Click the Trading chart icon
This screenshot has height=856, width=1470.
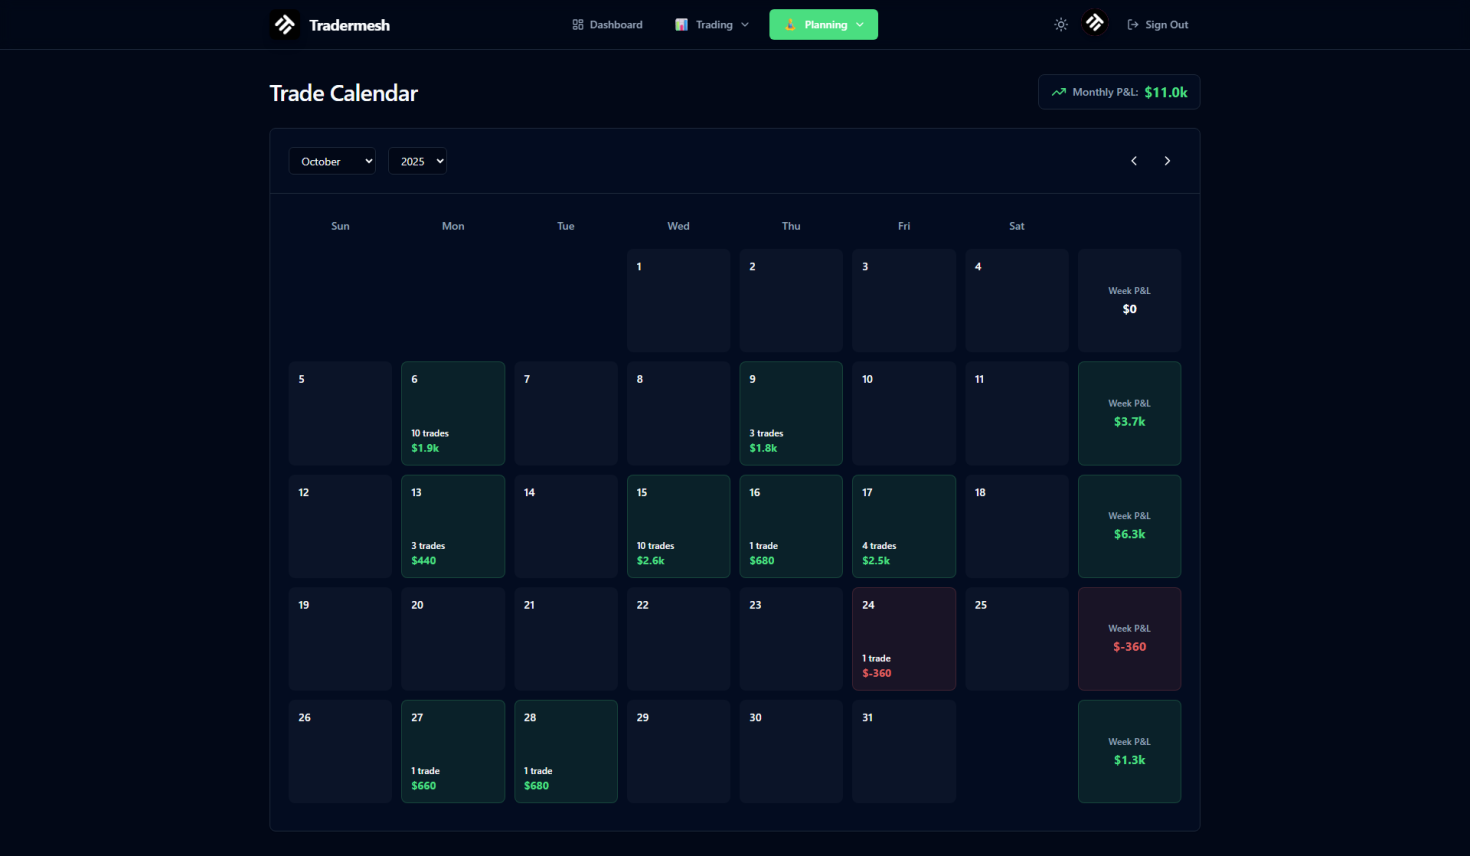point(681,25)
